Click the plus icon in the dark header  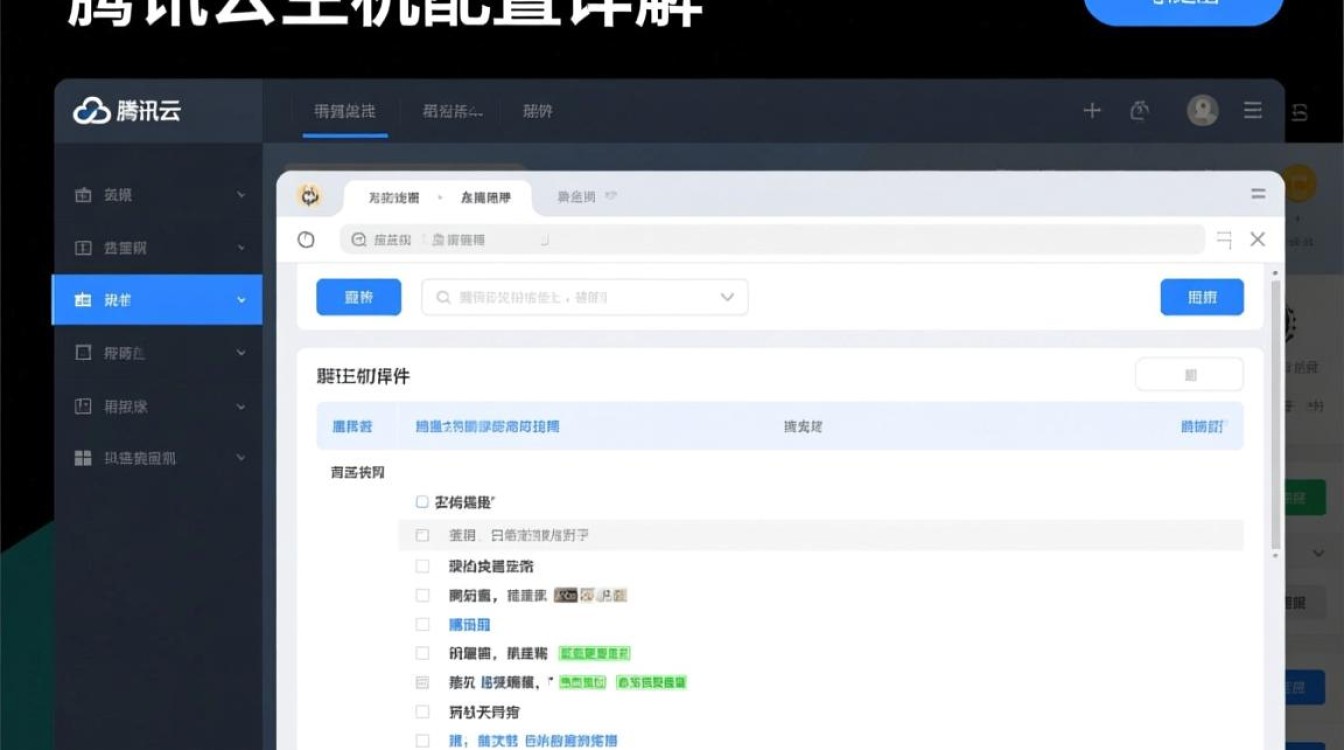(x=1092, y=111)
